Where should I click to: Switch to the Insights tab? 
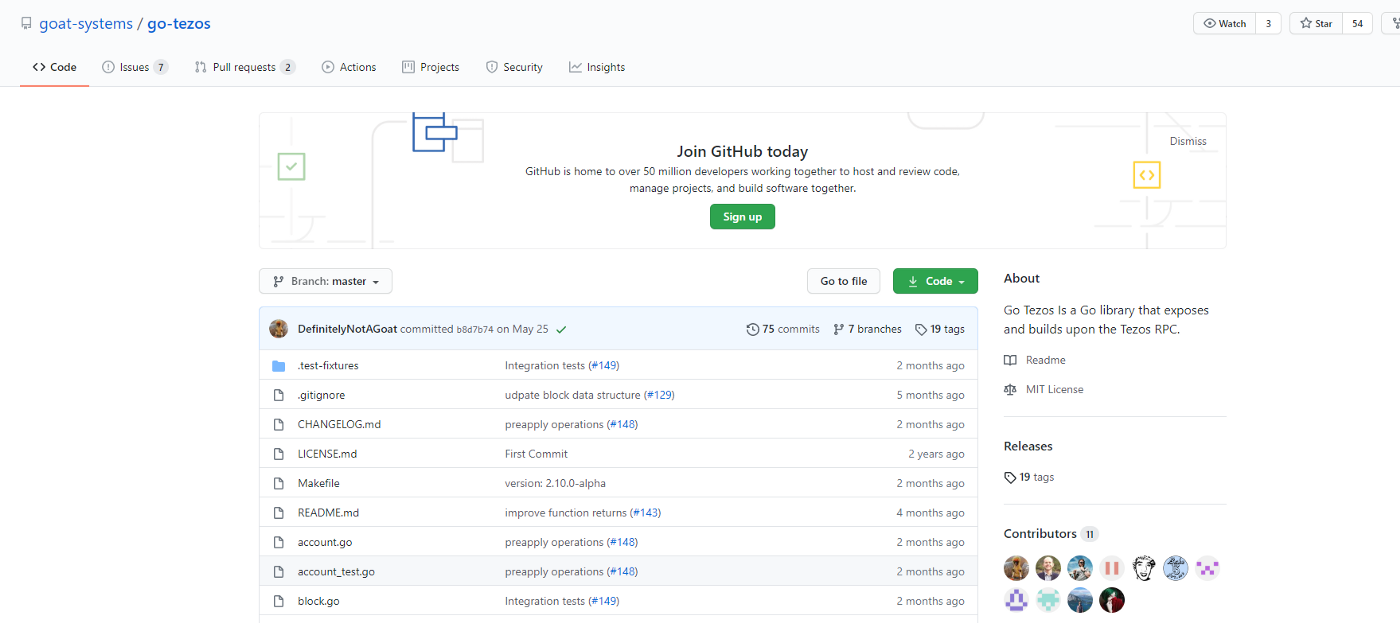point(597,67)
